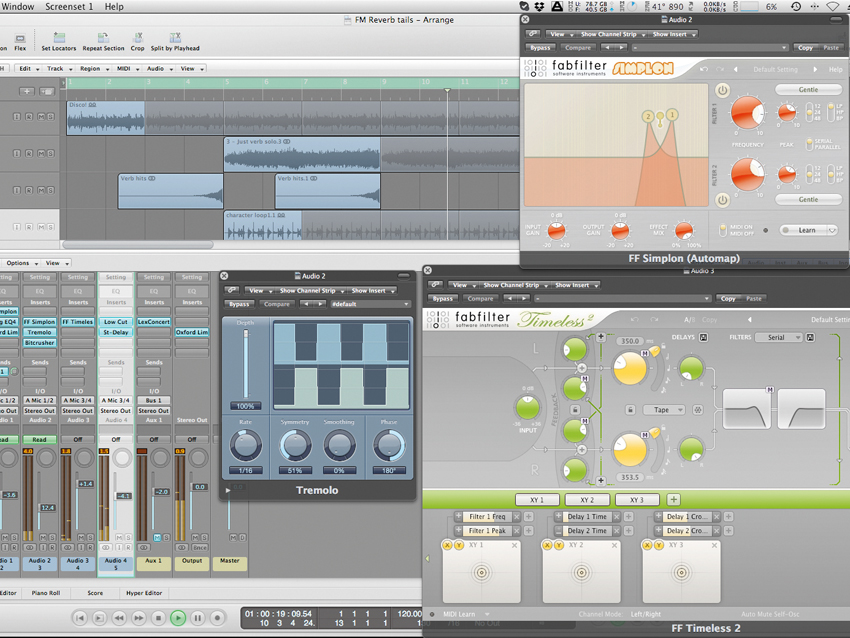Click the lock icon left of Tape
Screen dimensions: 850x638
[631, 410]
